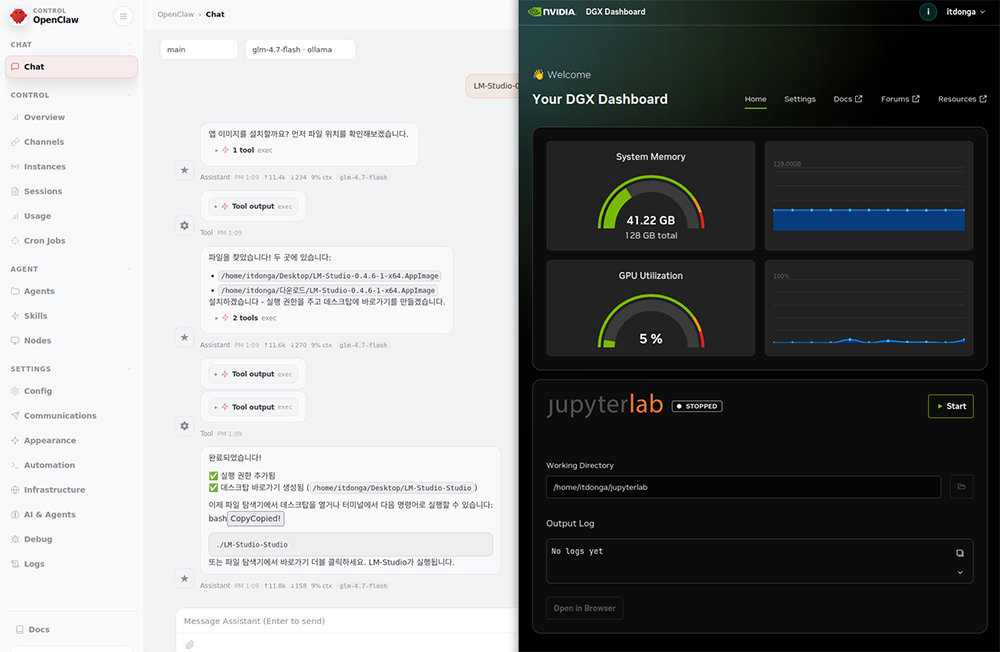Image resolution: width=1000 pixels, height=652 pixels.
Task: Expand the '2 tools exec' disclosure
Action: coord(246,318)
